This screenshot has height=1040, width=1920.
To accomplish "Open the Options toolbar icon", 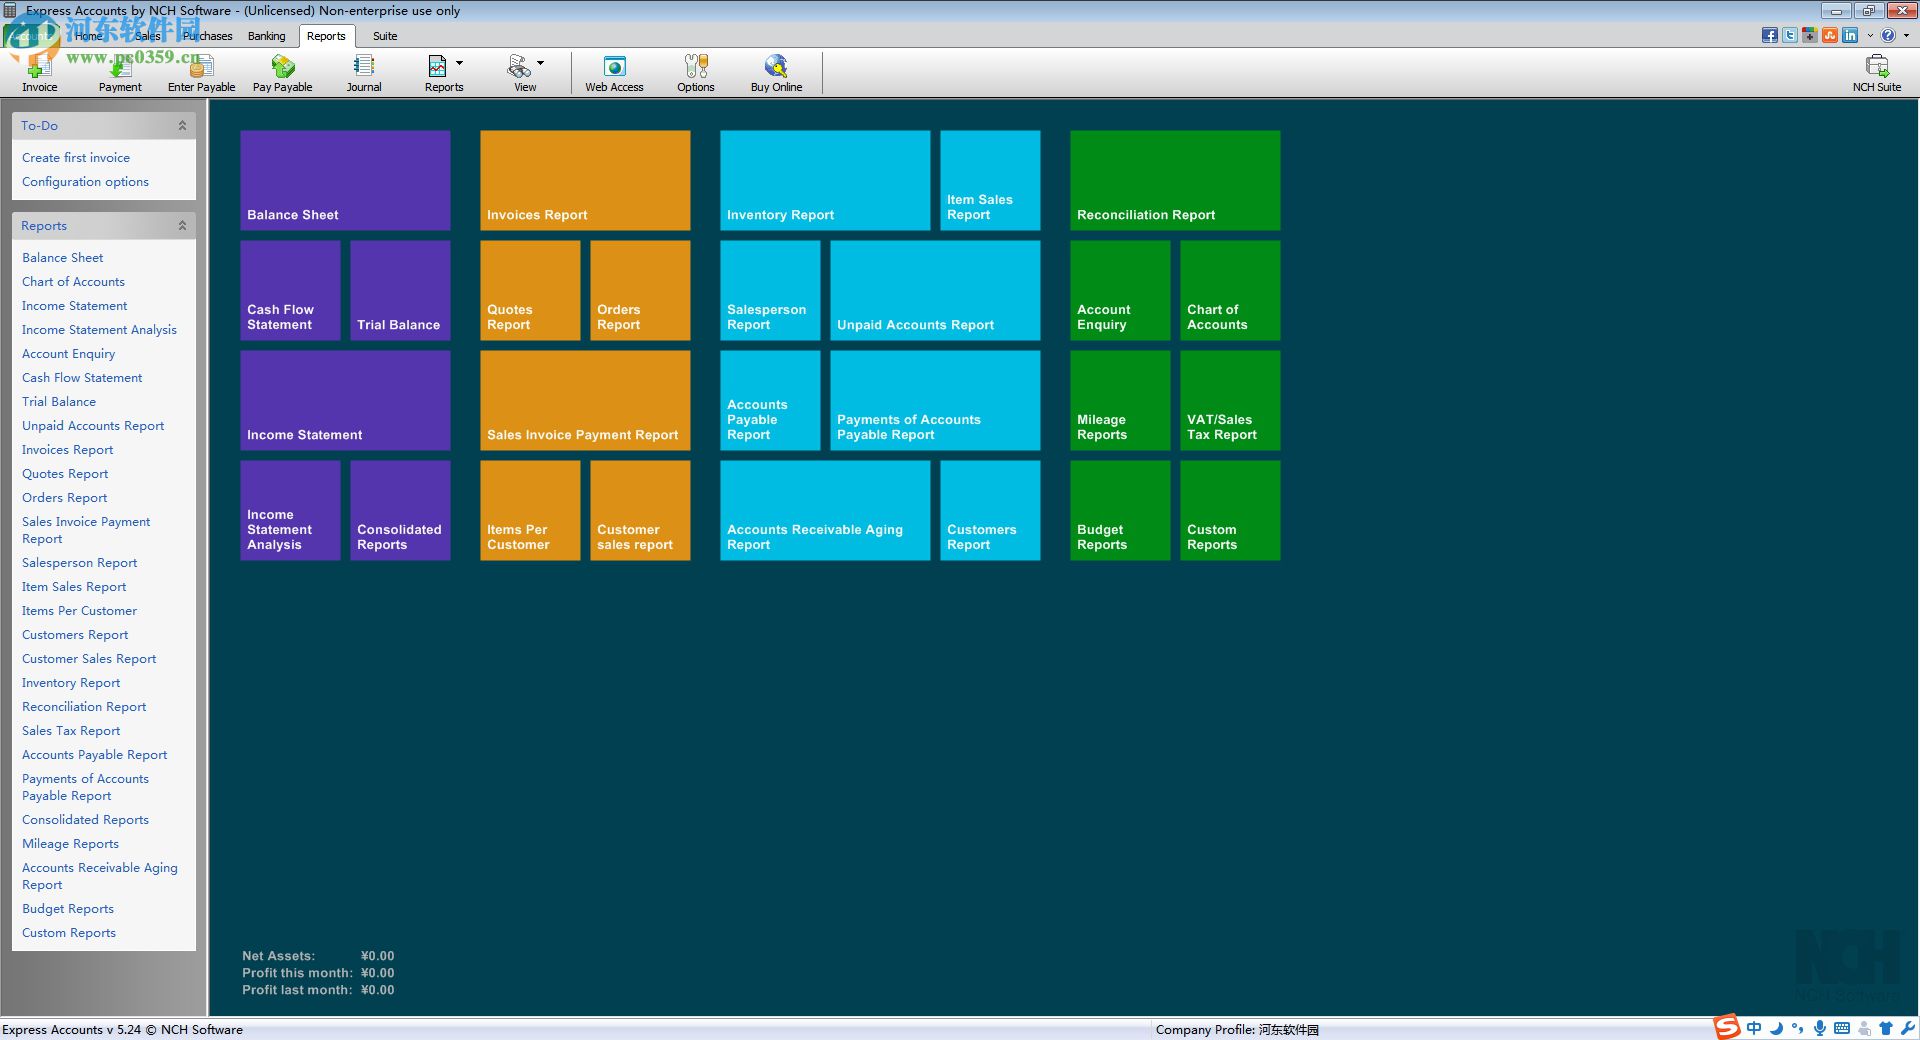I will 696,73.
